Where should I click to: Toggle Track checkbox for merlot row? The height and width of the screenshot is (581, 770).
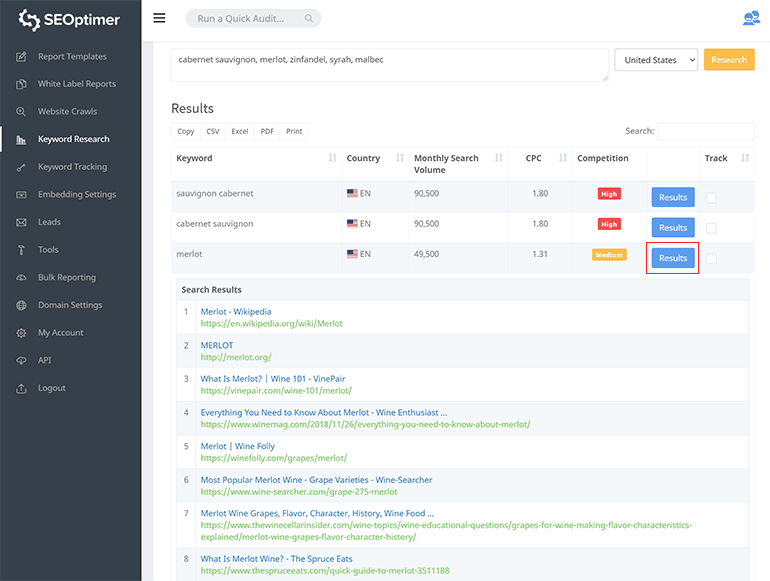click(711, 259)
